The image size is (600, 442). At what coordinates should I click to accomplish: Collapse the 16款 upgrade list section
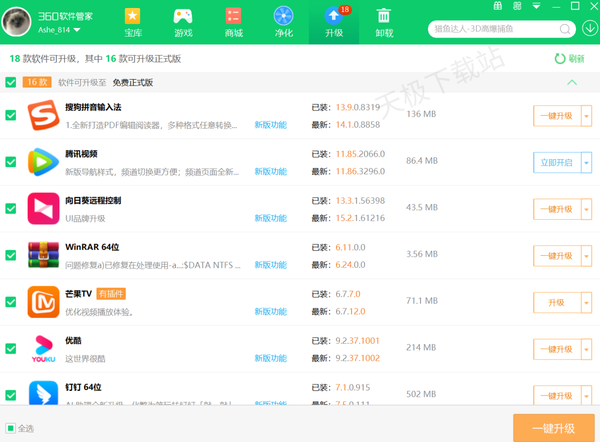tap(571, 83)
